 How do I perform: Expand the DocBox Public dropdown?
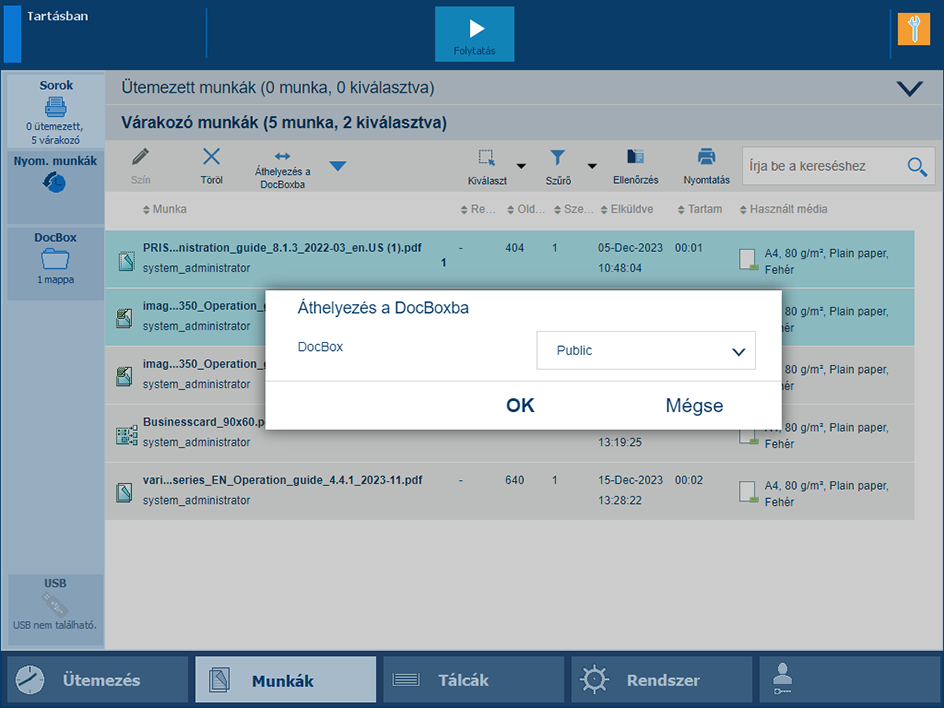tap(645, 351)
